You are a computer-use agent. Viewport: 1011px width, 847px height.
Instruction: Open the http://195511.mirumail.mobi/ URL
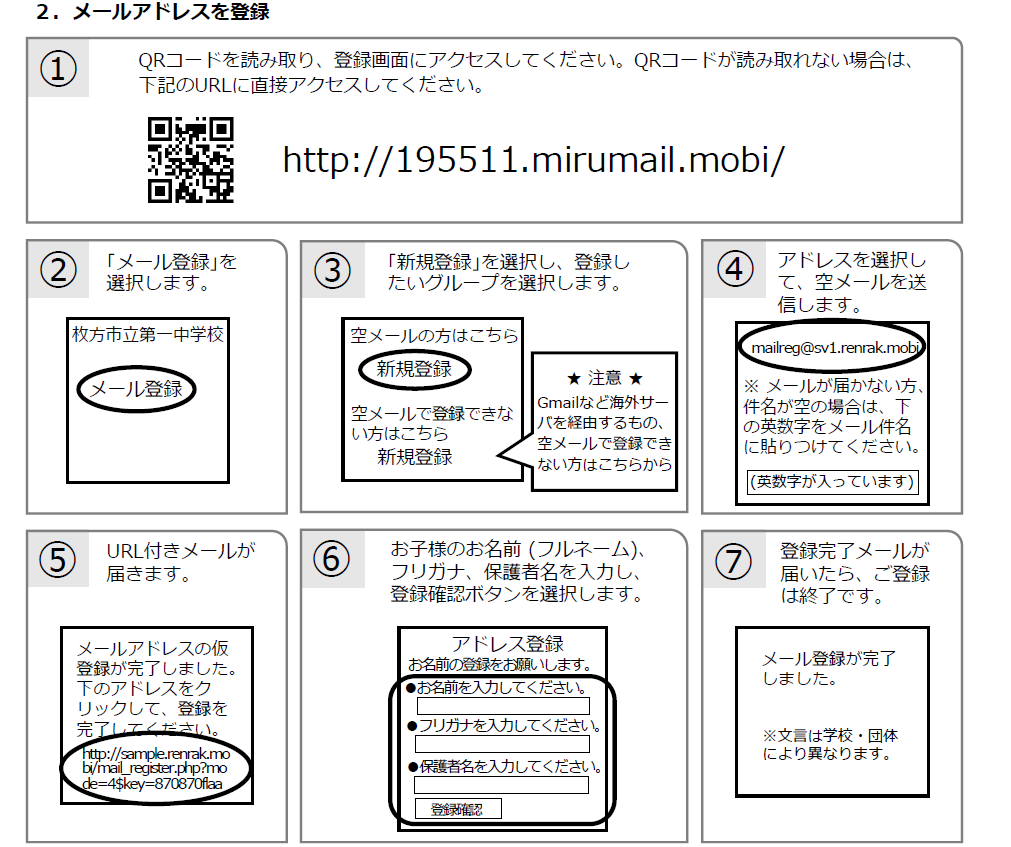534,160
